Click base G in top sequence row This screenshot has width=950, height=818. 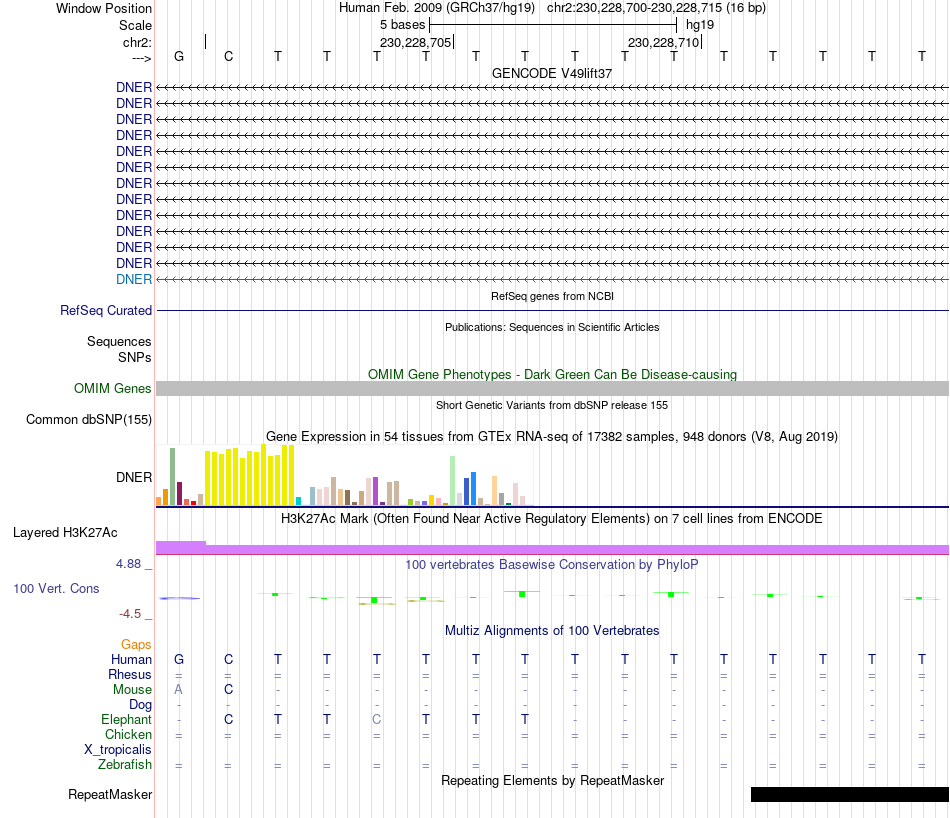pos(179,56)
